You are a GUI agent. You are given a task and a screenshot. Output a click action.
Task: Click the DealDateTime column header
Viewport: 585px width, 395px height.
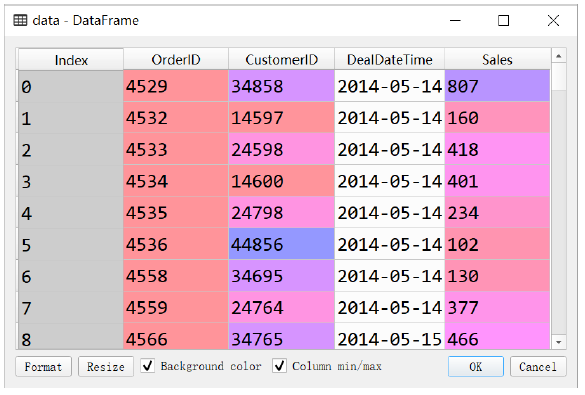coord(390,59)
